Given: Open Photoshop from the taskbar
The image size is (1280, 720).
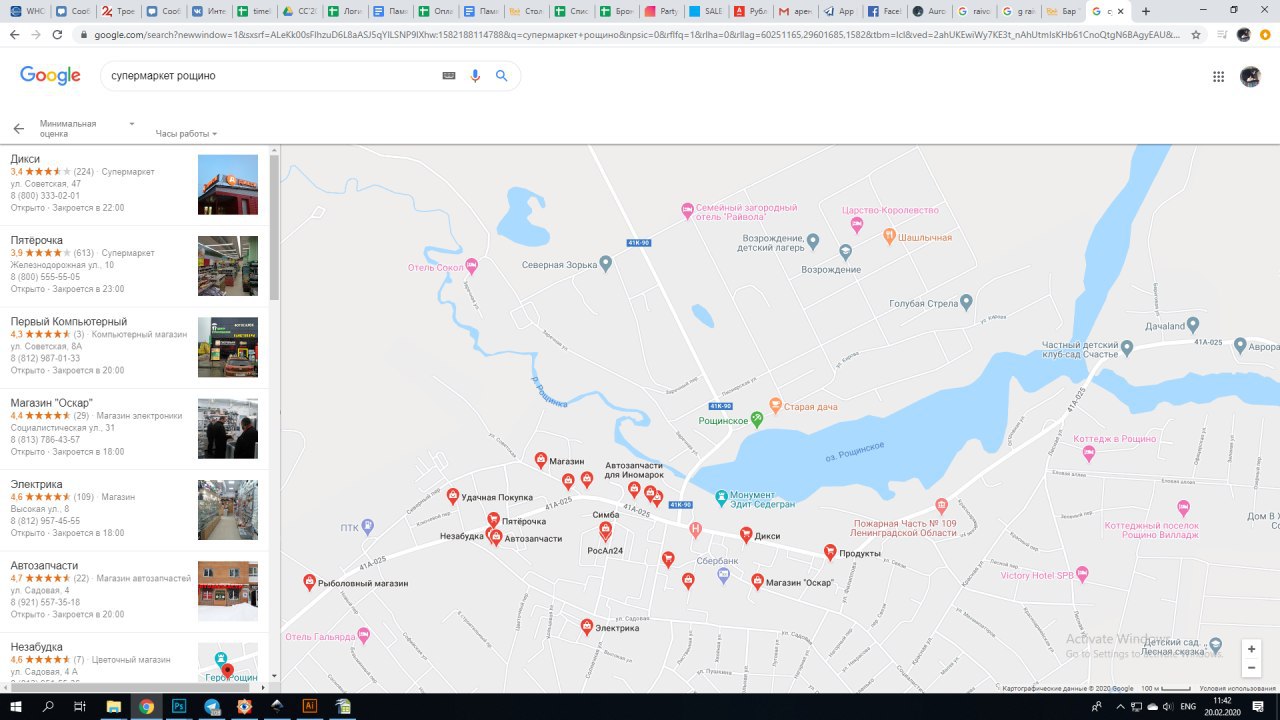Looking at the screenshot, I should [x=179, y=706].
